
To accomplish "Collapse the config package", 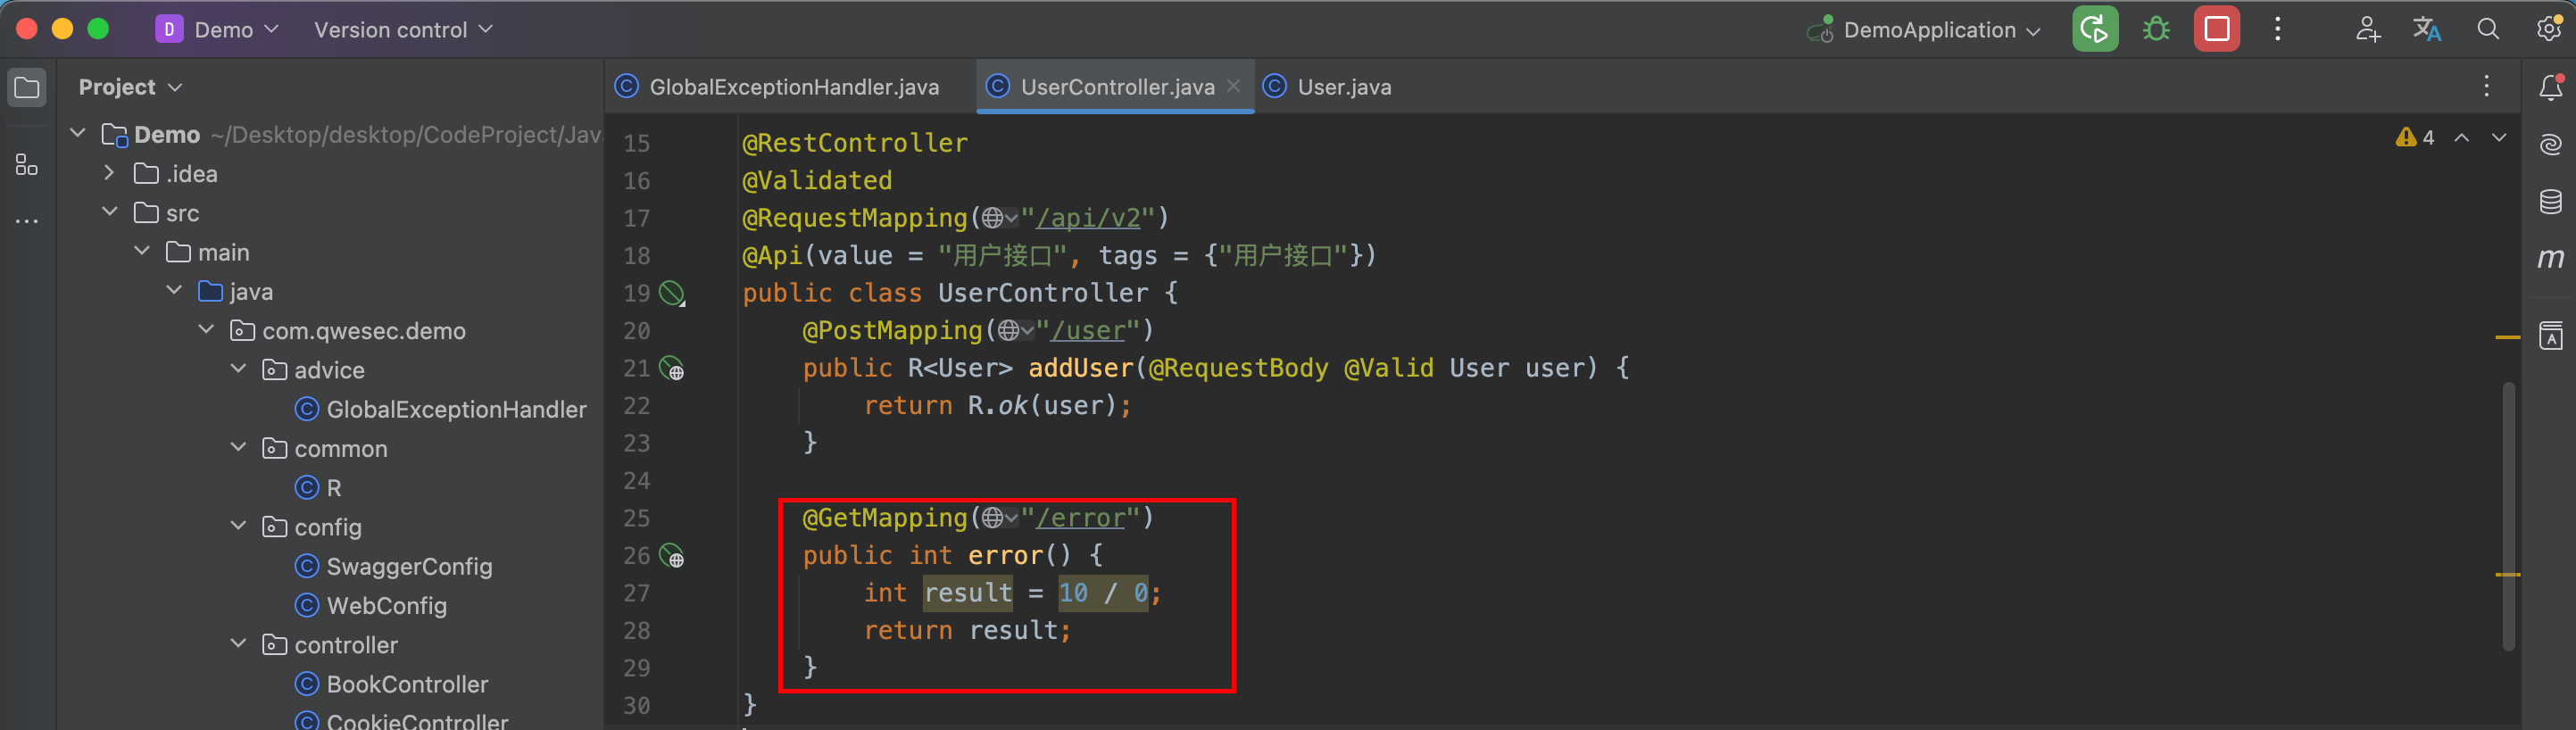I will tap(238, 526).
